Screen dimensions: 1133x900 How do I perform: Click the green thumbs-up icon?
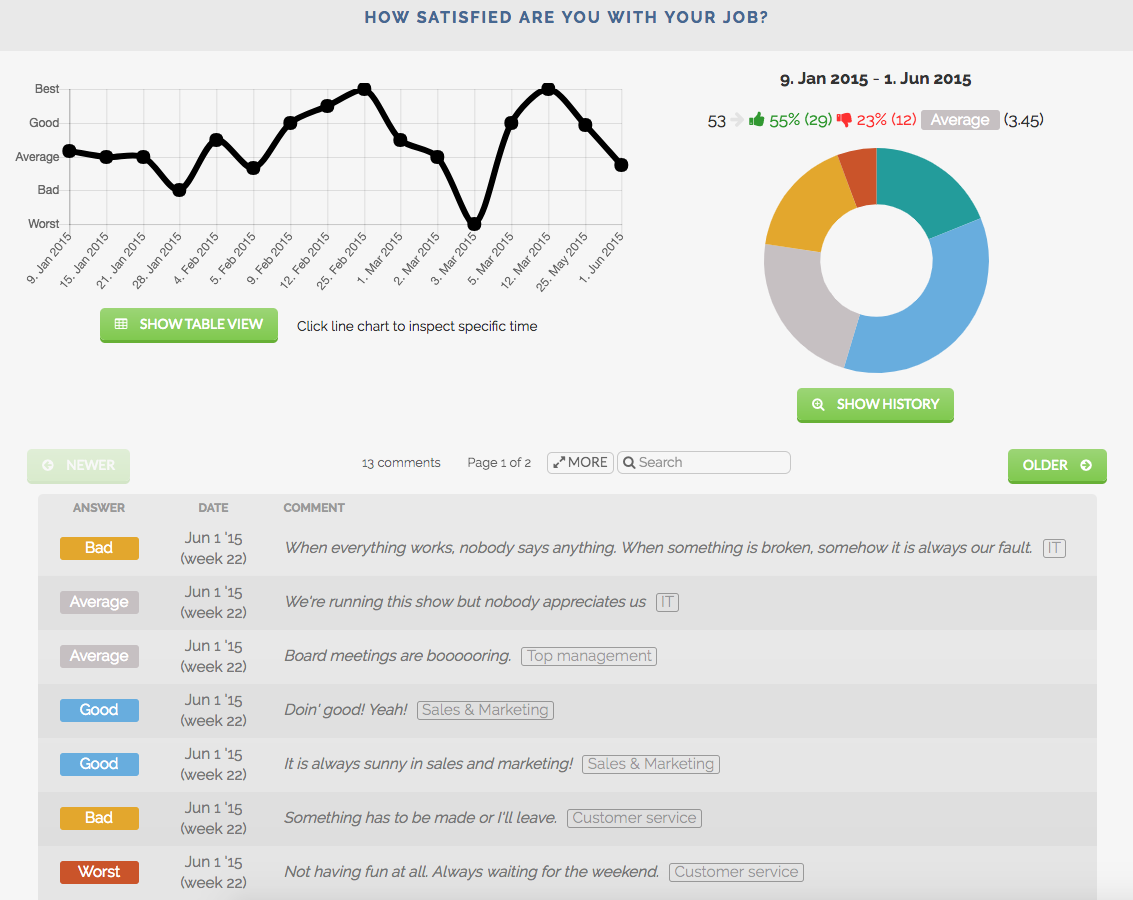click(757, 119)
